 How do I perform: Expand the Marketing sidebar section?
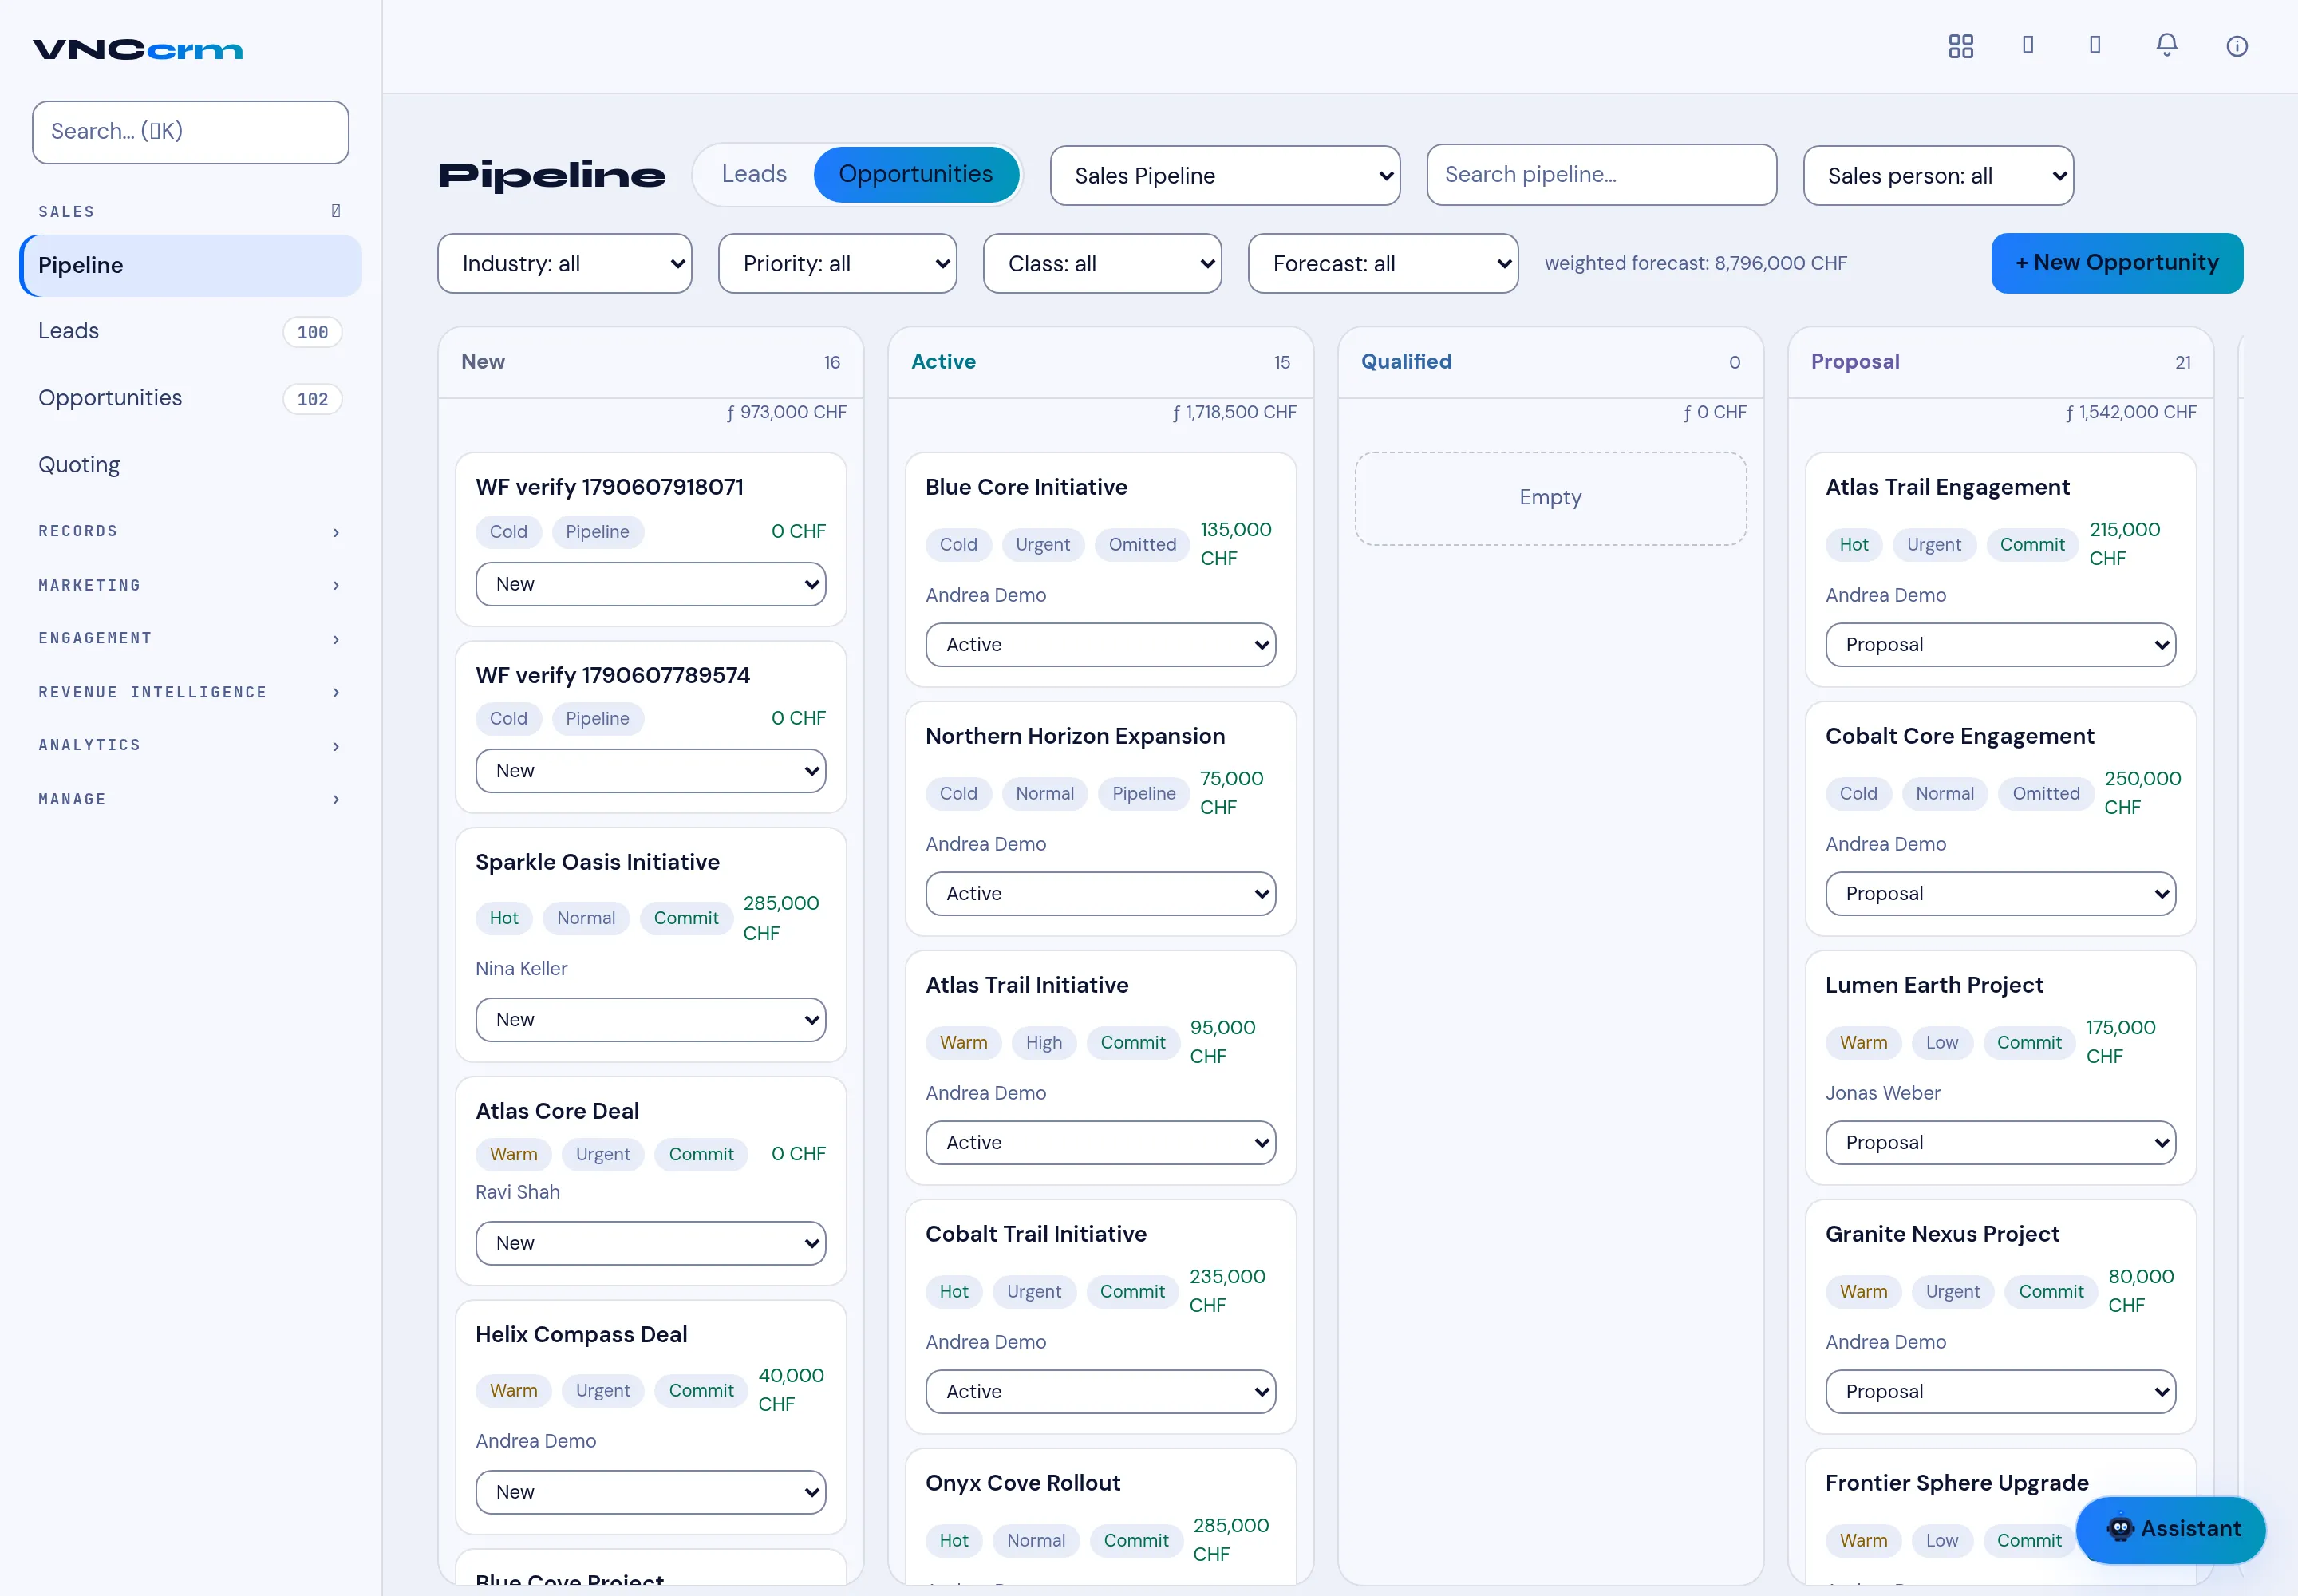click(190, 585)
